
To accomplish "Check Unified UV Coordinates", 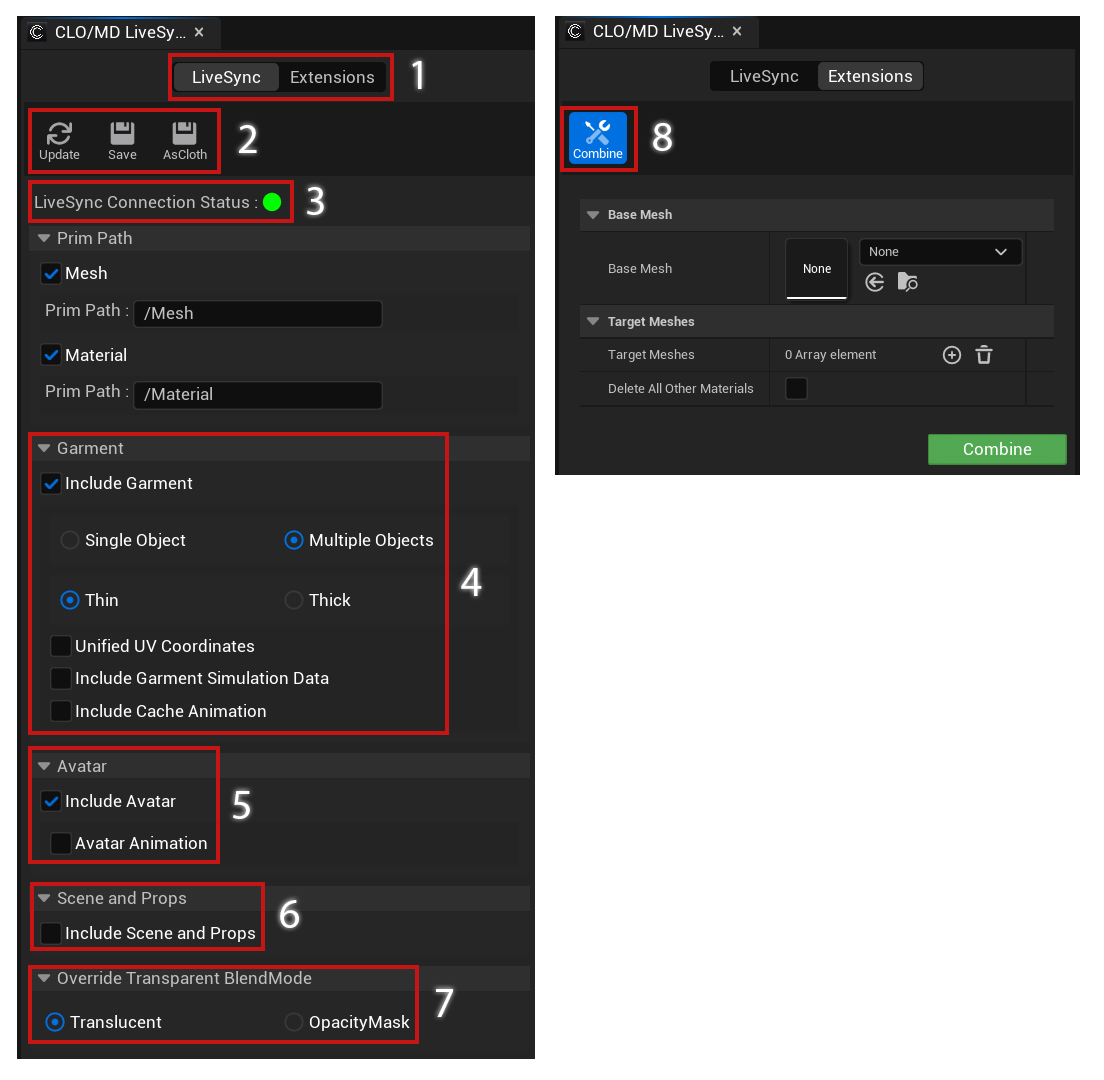I will click(60, 646).
